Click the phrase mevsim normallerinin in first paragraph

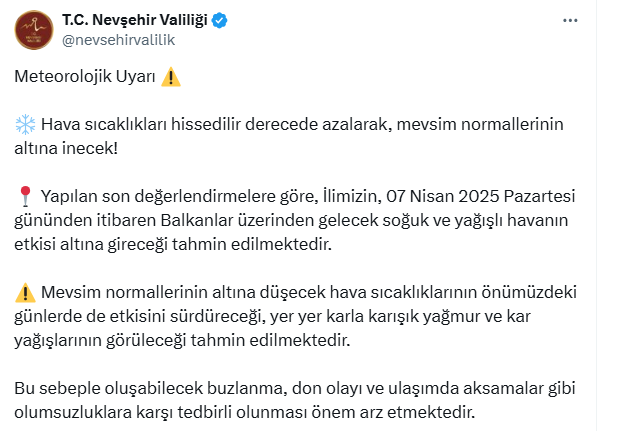pyautogui.click(x=480, y=124)
